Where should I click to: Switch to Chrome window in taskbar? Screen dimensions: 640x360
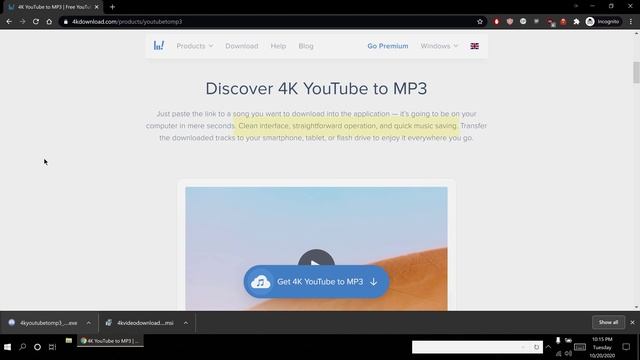110,341
